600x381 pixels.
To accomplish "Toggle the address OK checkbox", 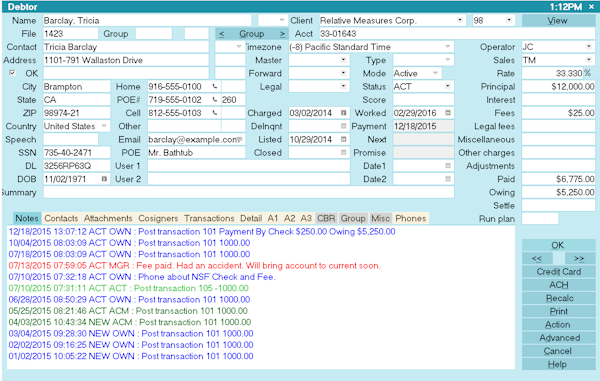I will click(12, 73).
